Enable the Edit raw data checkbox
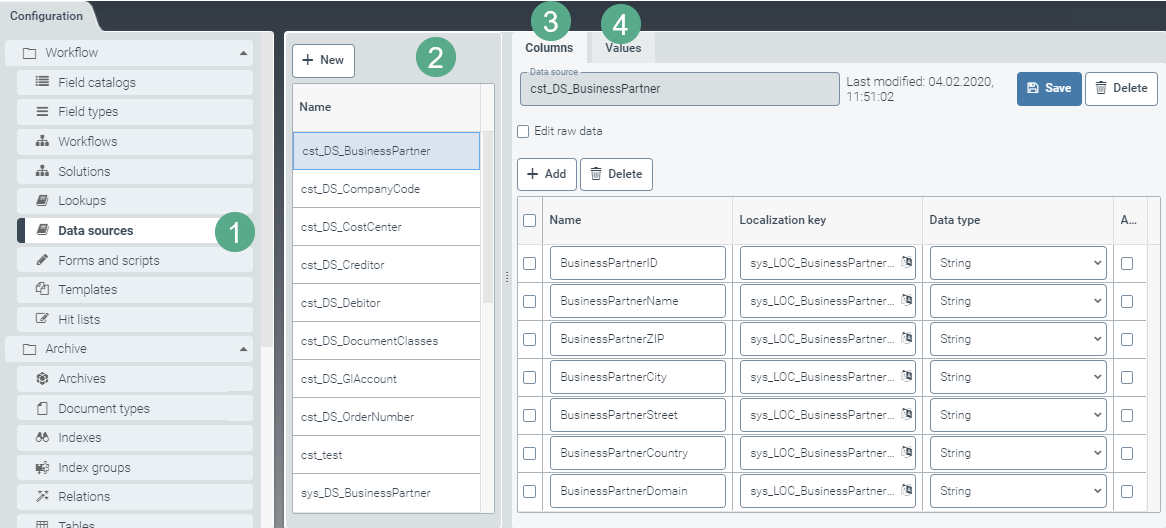This screenshot has width=1166, height=528. point(523,131)
